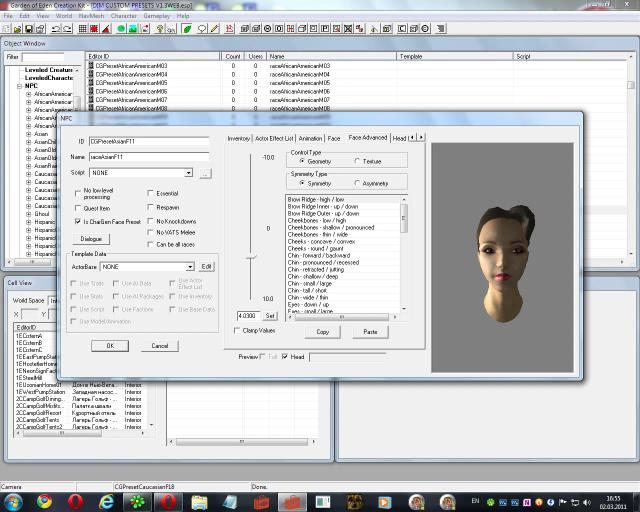Click the pencil edit toolbar icon
The image size is (640, 512).
[x=214, y=29]
